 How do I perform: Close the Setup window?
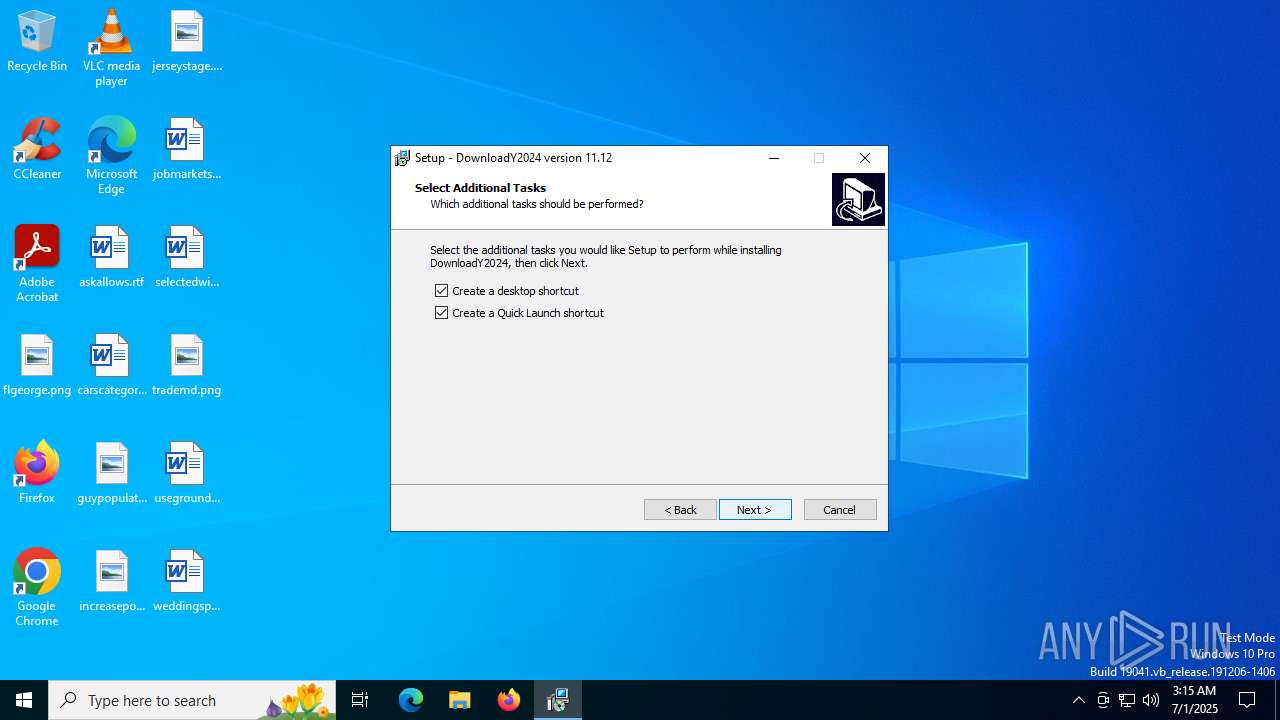(865, 158)
